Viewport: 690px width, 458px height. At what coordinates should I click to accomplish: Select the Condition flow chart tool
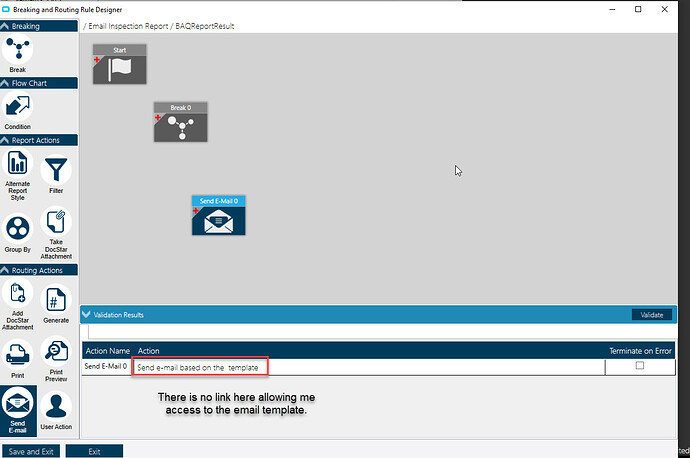coord(18,106)
